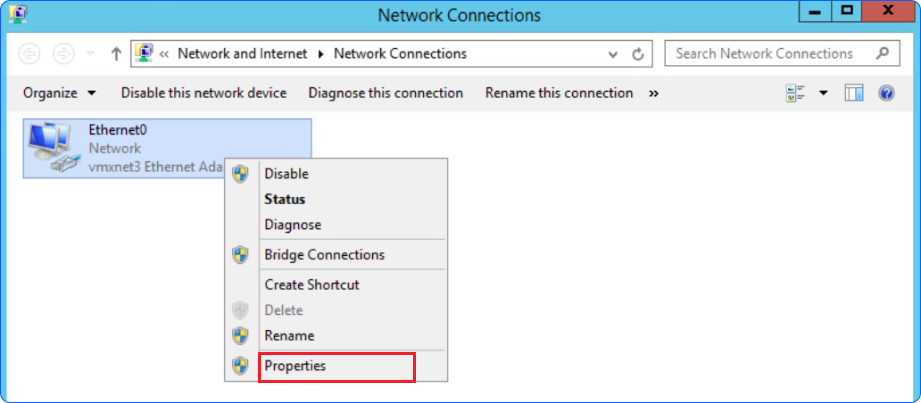This screenshot has height=403, width=921.
Task: Refresh the Network Connections view
Action: 636,54
